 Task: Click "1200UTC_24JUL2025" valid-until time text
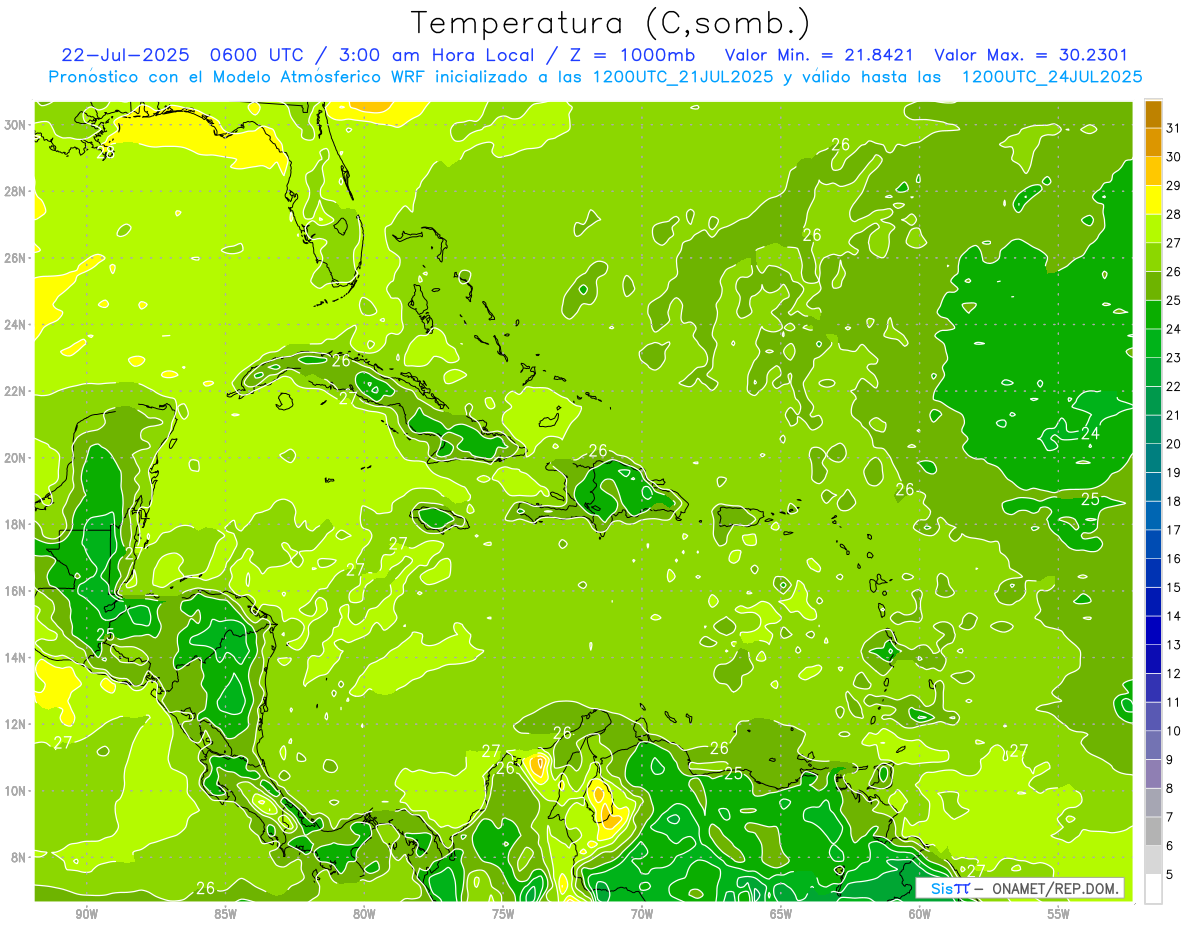pyautogui.click(x=1052, y=77)
